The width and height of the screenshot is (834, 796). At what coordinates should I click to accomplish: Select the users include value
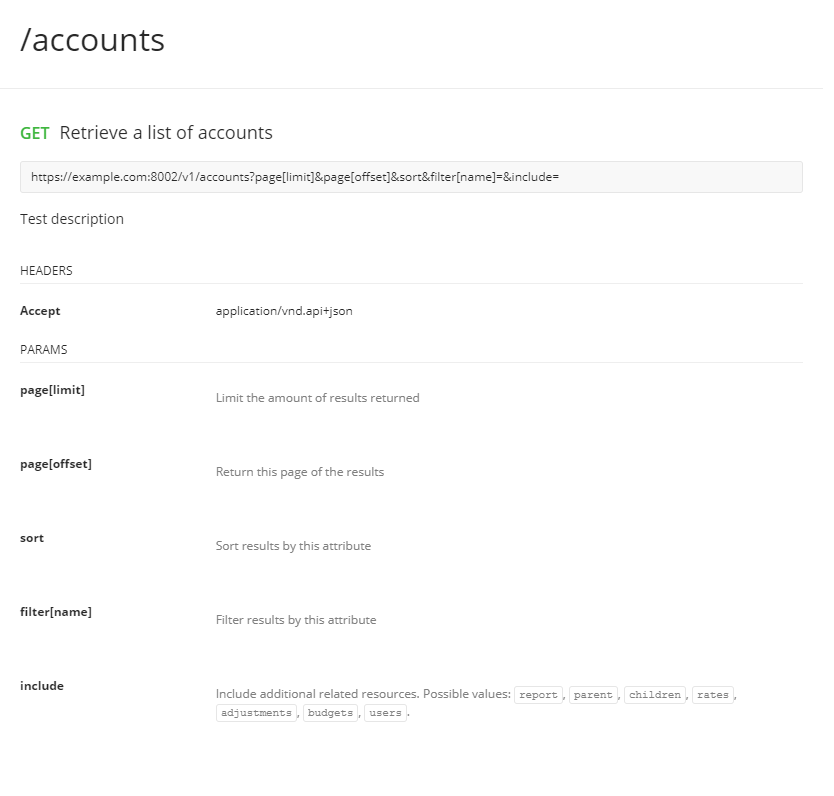[x=385, y=713]
